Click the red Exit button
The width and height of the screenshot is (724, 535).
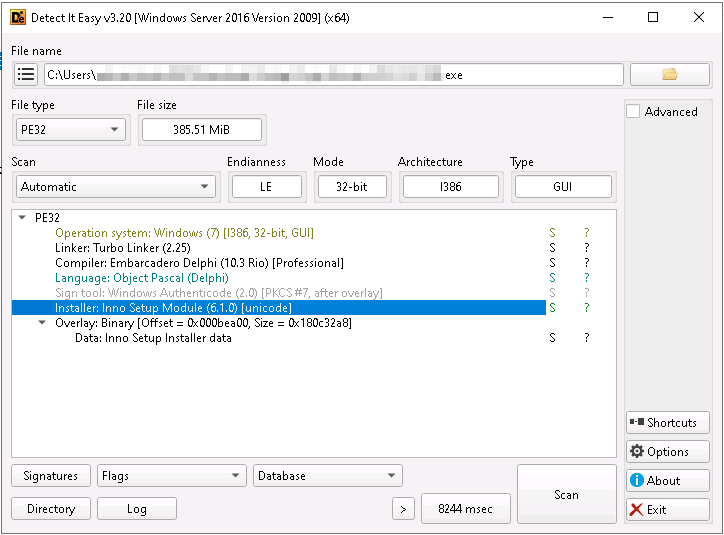click(667, 510)
